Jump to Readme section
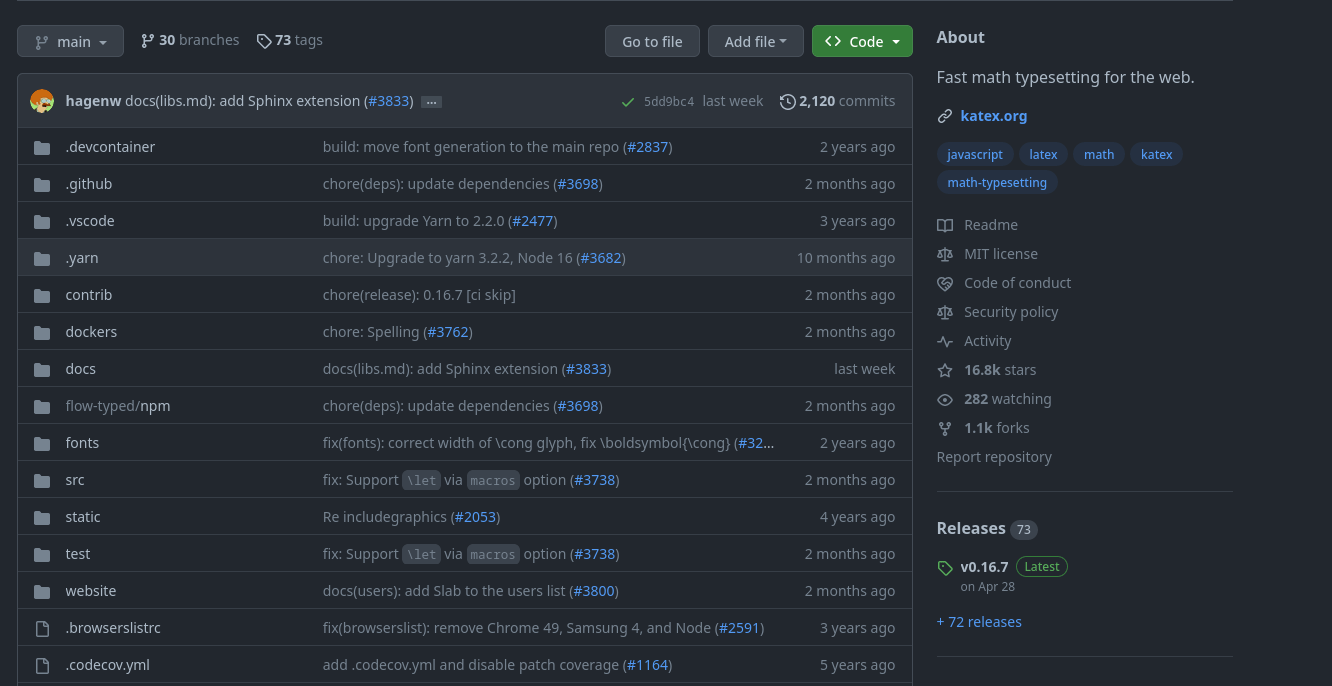 coord(978,225)
